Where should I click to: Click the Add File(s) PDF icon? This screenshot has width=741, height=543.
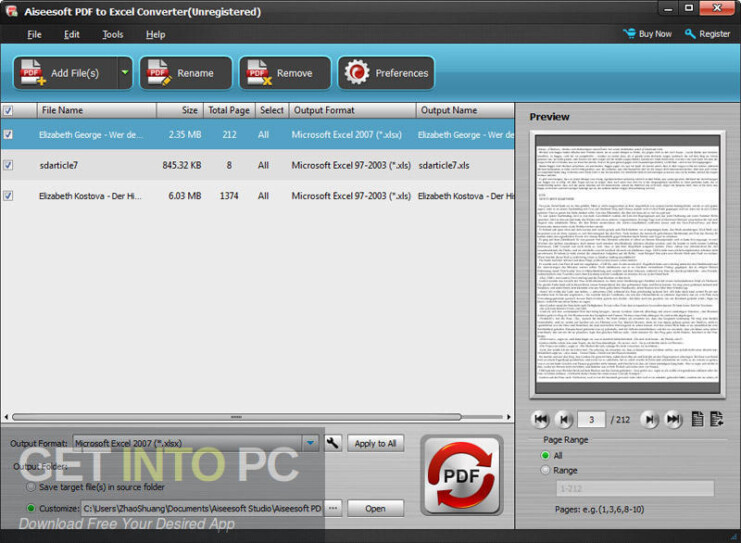point(33,72)
